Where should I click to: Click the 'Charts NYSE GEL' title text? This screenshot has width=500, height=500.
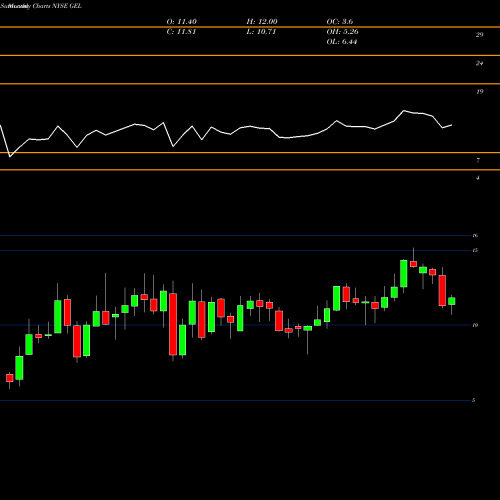tap(56, 6)
